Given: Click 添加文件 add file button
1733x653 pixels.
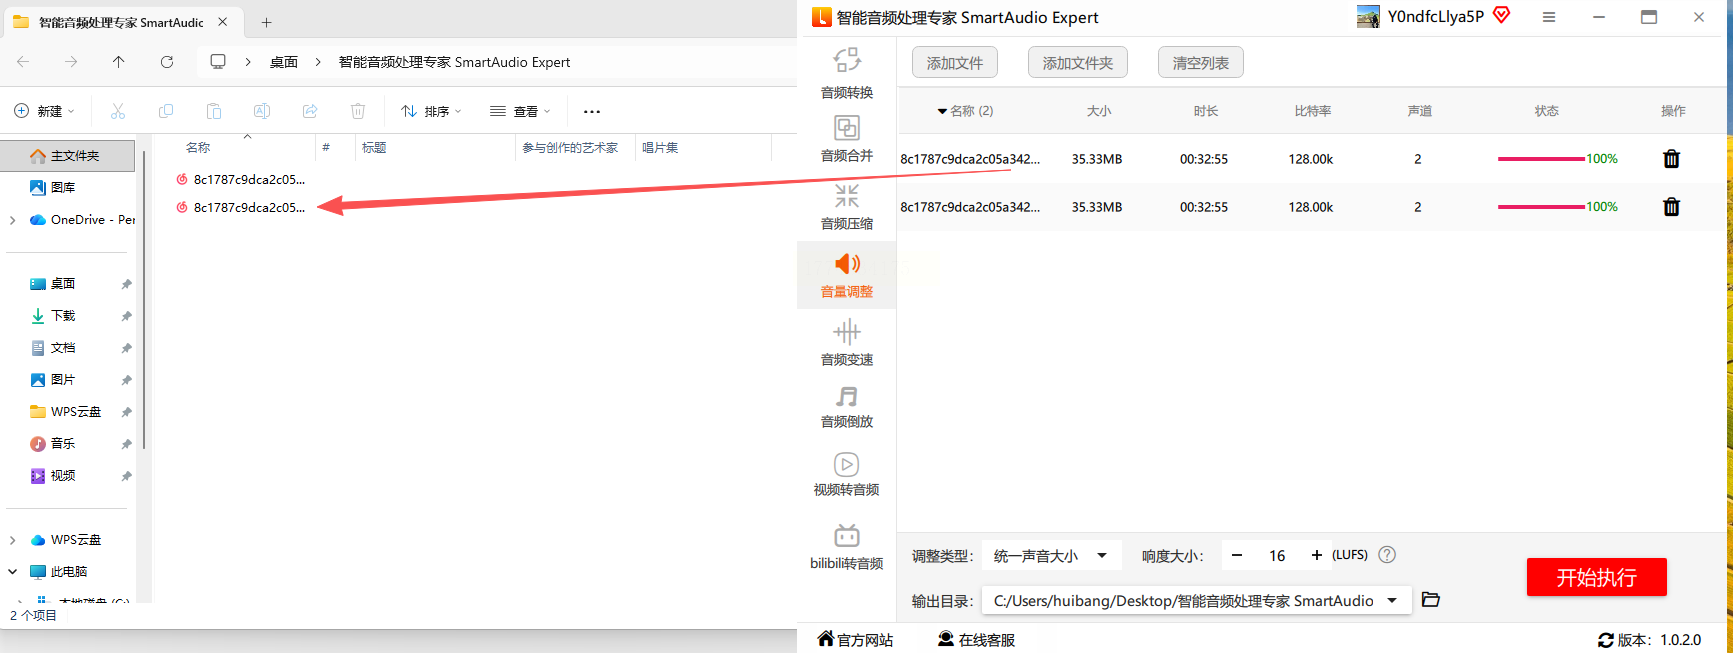Looking at the screenshot, I should pos(955,63).
